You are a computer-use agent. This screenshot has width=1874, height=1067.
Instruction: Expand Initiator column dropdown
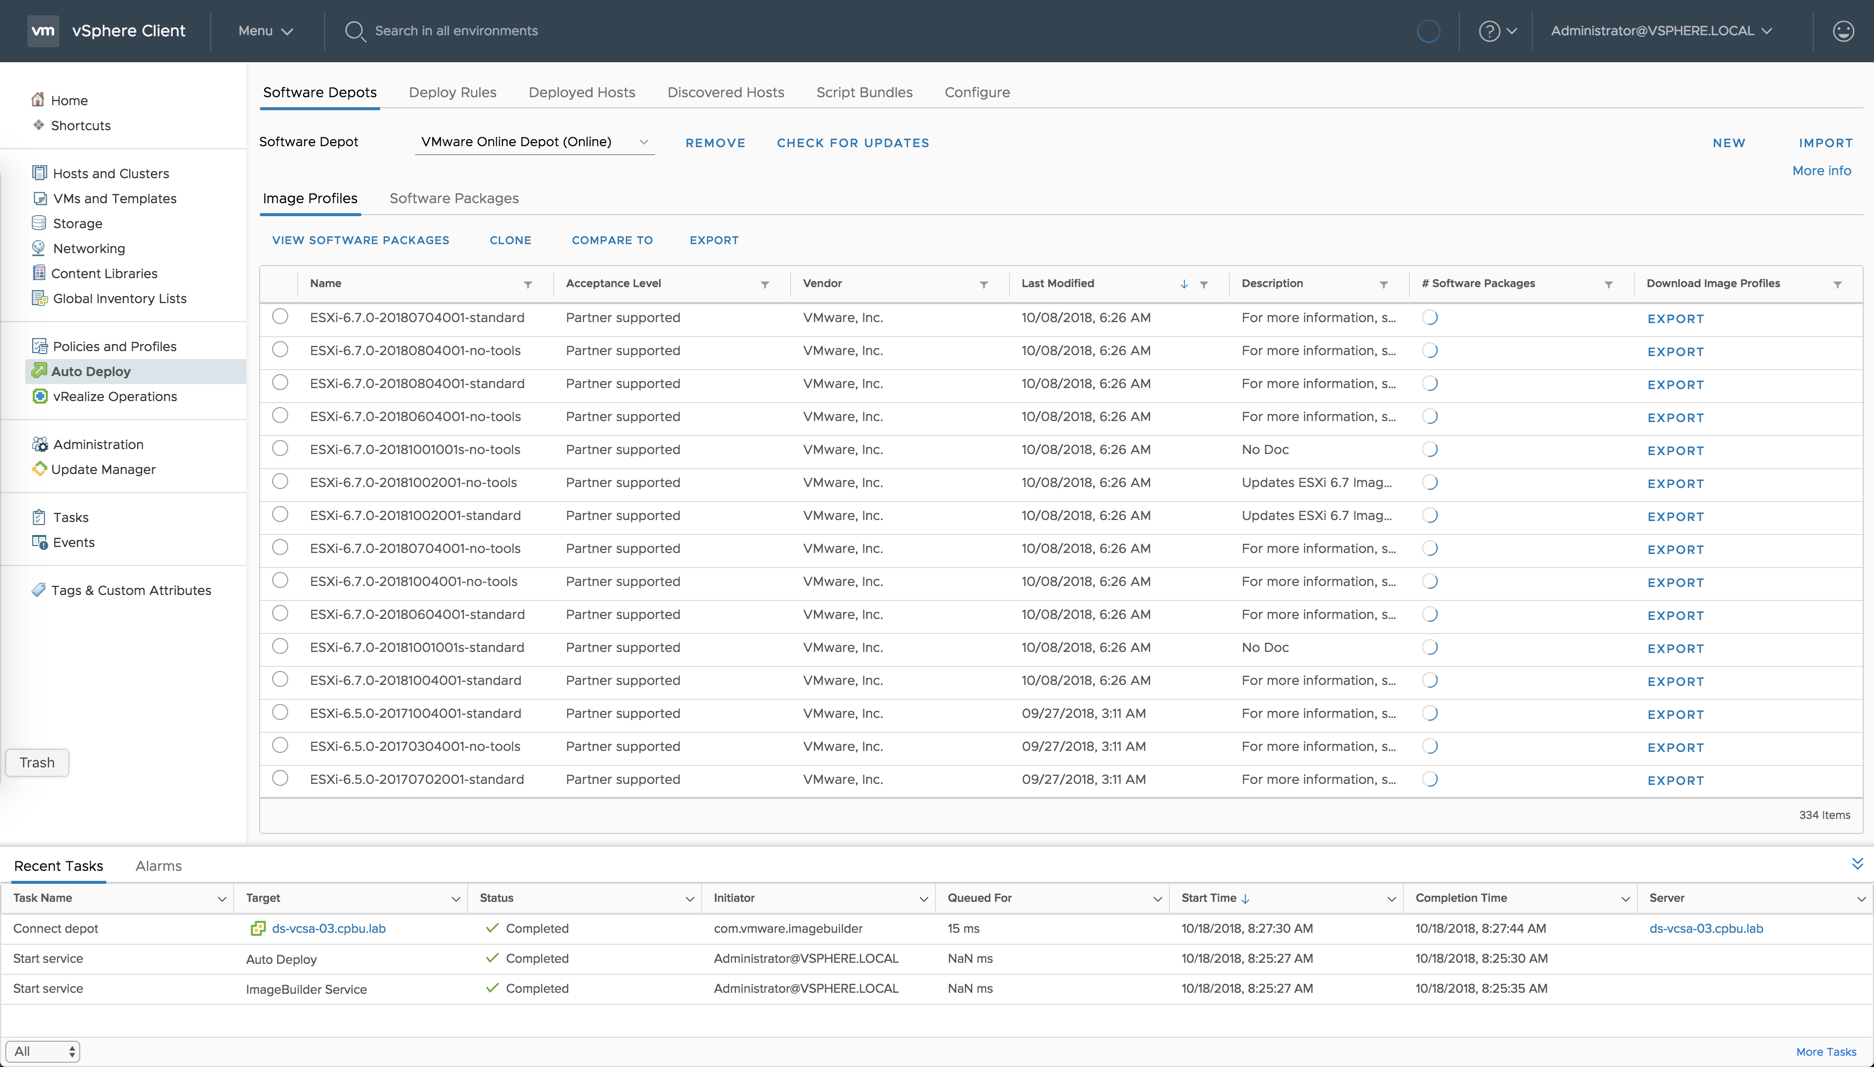click(923, 899)
